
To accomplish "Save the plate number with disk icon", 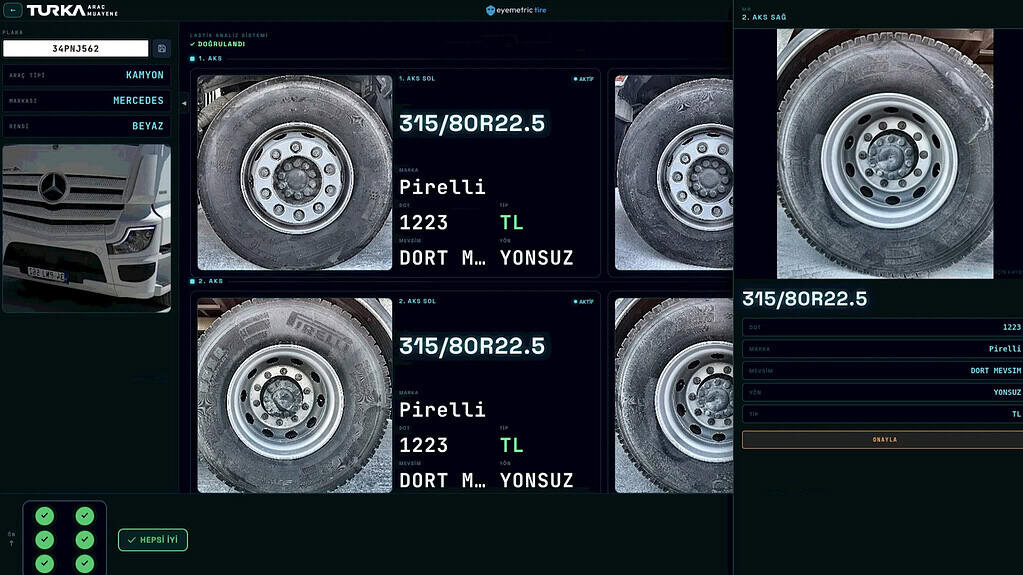I will click(x=162, y=48).
